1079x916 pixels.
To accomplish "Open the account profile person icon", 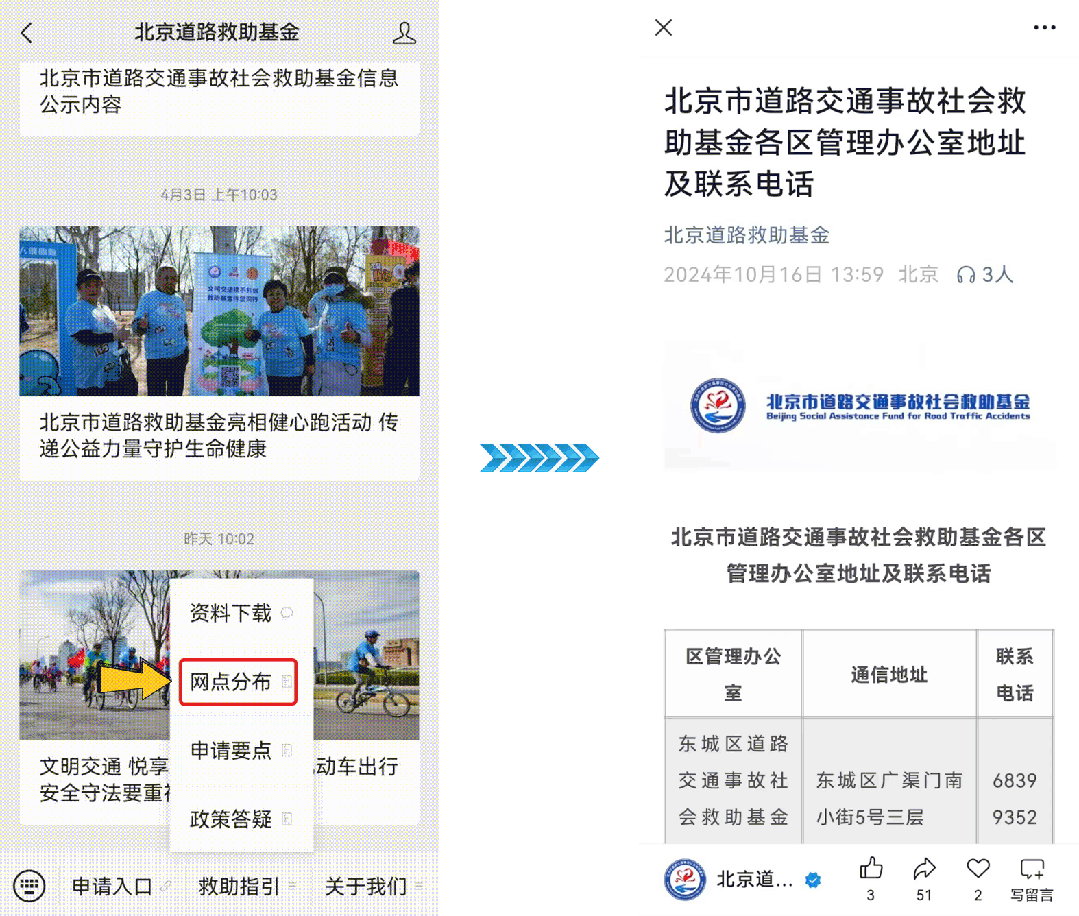I will [404, 33].
